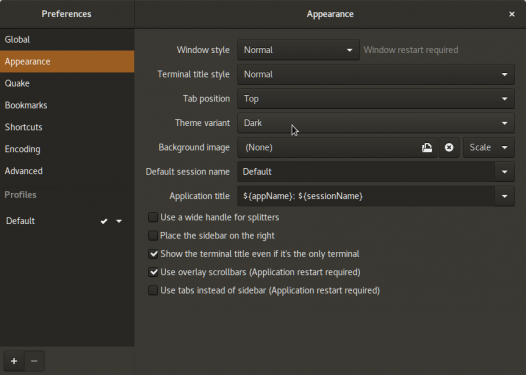526x375 pixels.
Task: Disable Use overlay scrollbars checkbox
Action: click(x=153, y=272)
